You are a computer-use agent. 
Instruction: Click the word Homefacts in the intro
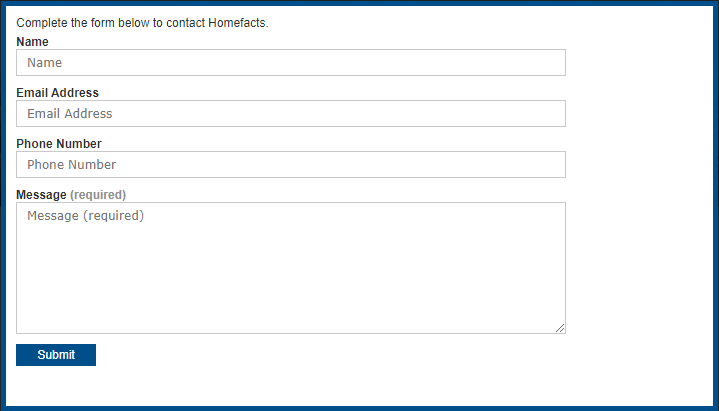click(x=238, y=22)
